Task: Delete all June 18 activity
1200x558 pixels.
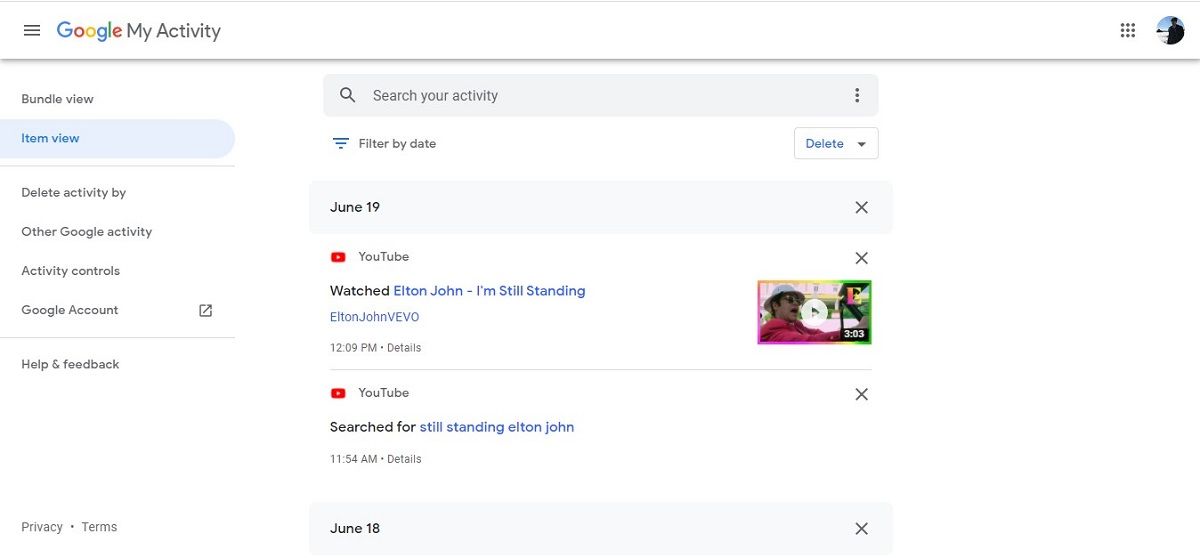Action: click(862, 528)
